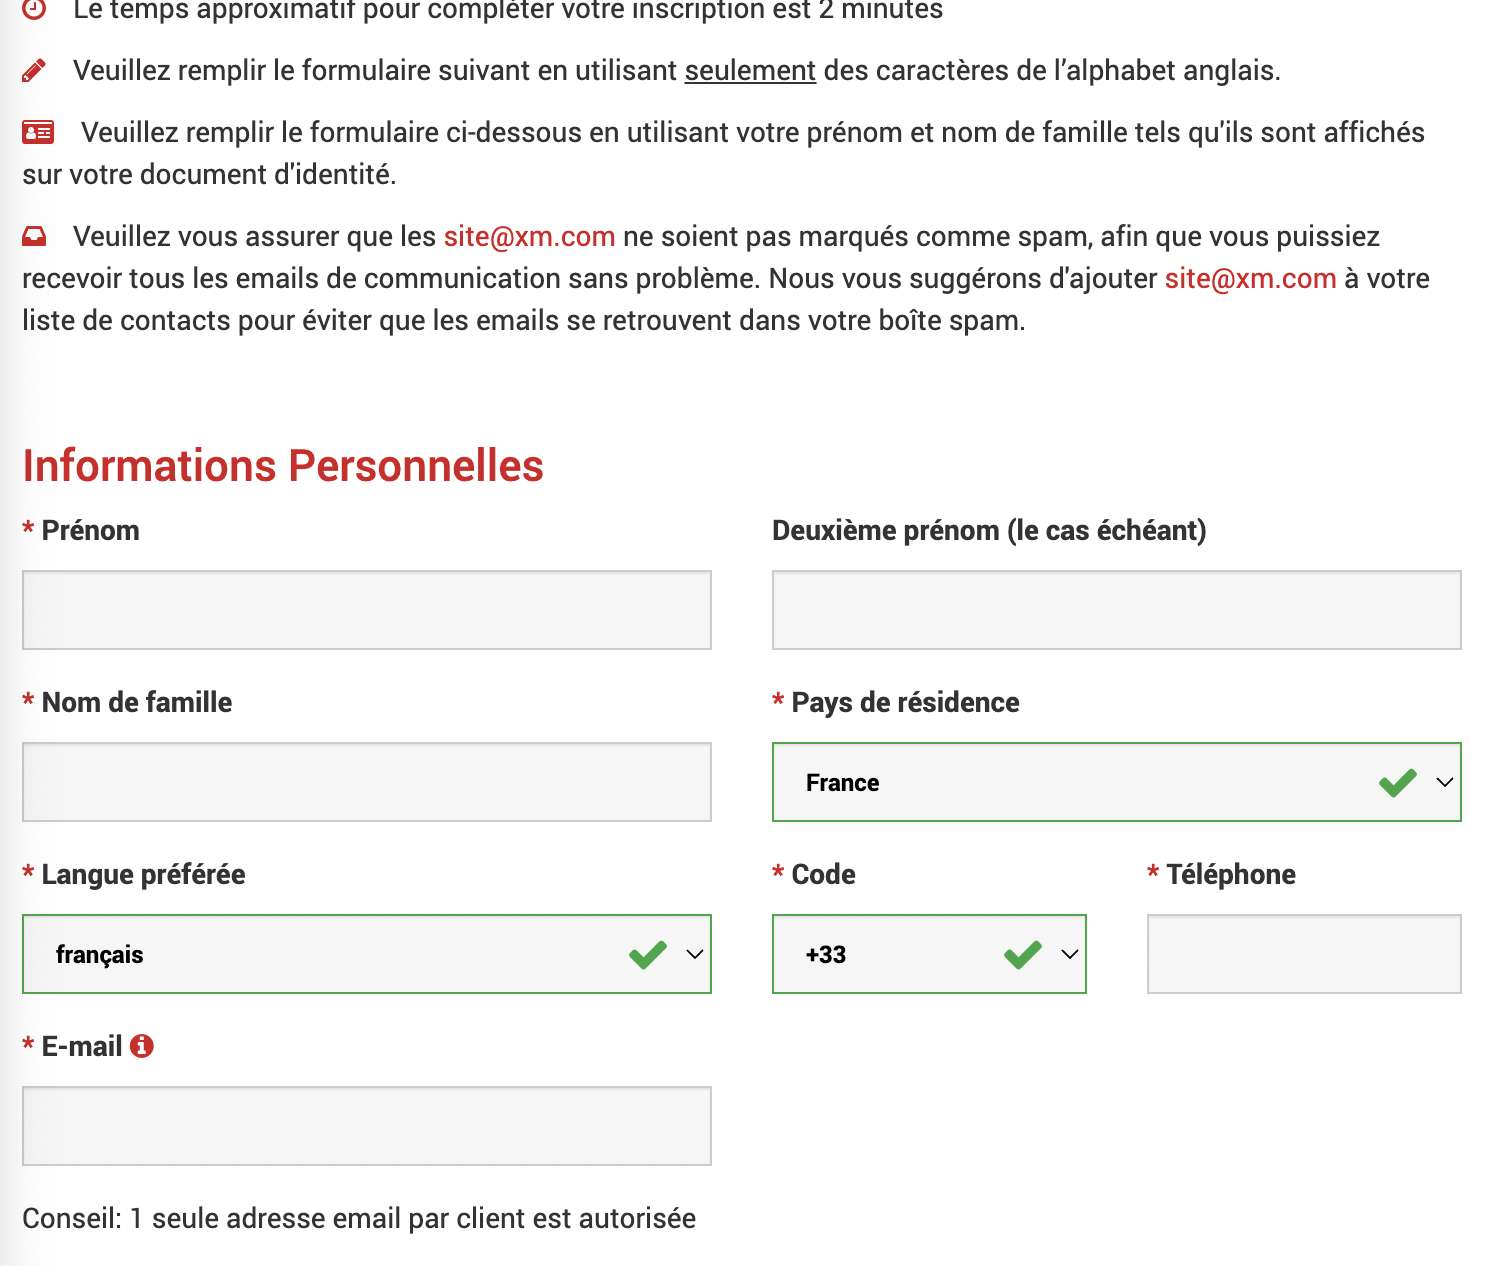Screen dimensions: 1492x1266
Task: Click green checkmark in Langue préférée field
Action: [648, 954]
